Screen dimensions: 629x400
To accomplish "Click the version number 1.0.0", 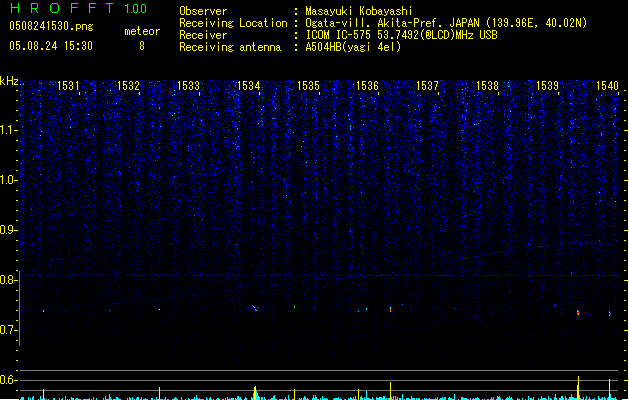I will (x=135, y=8).
